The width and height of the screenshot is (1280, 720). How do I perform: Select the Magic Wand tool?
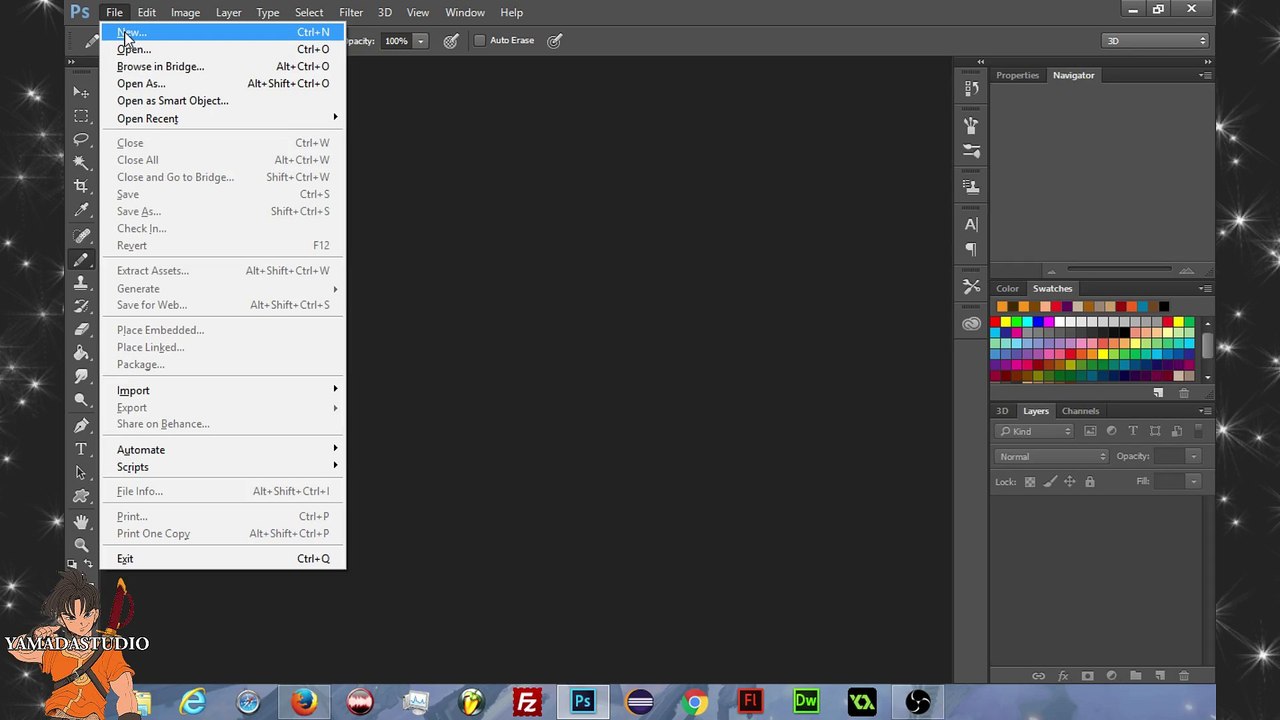[81, 163]
